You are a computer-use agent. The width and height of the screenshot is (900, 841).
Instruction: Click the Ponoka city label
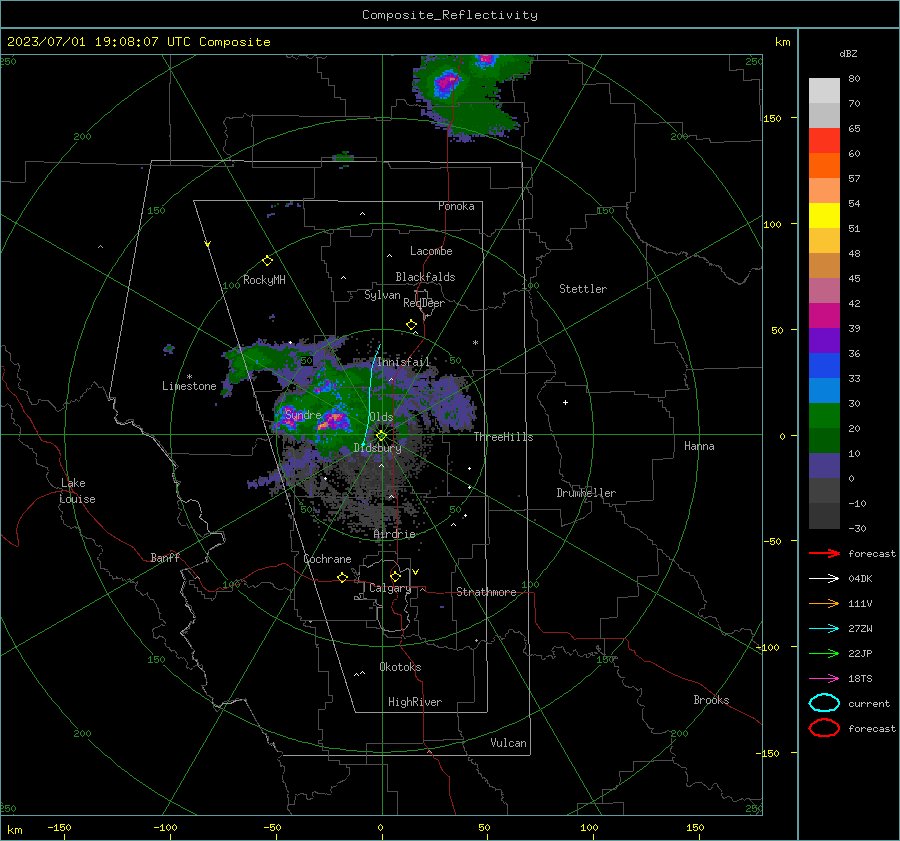click(456, 206)
